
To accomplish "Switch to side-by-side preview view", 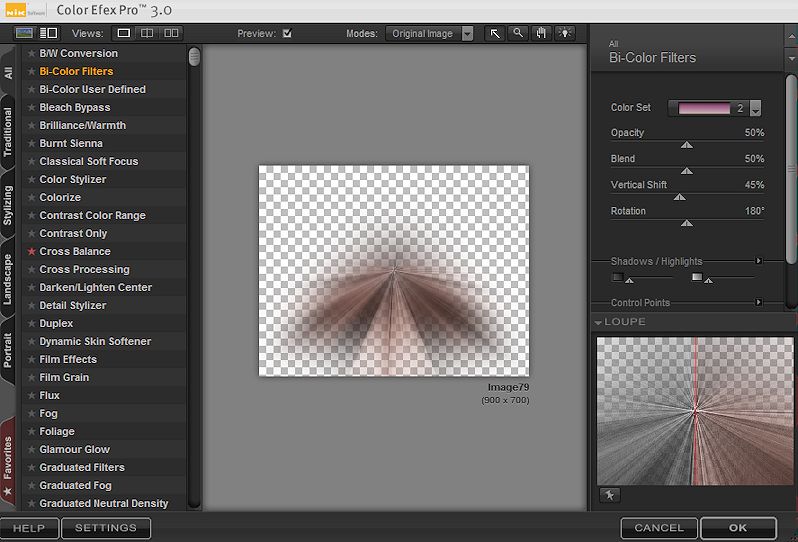I will click(170, 33).
